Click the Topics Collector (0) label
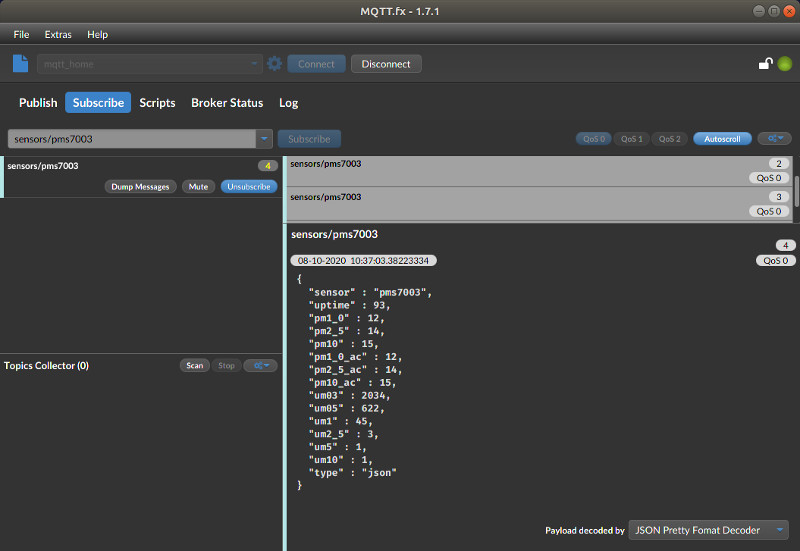 (46, 365)
